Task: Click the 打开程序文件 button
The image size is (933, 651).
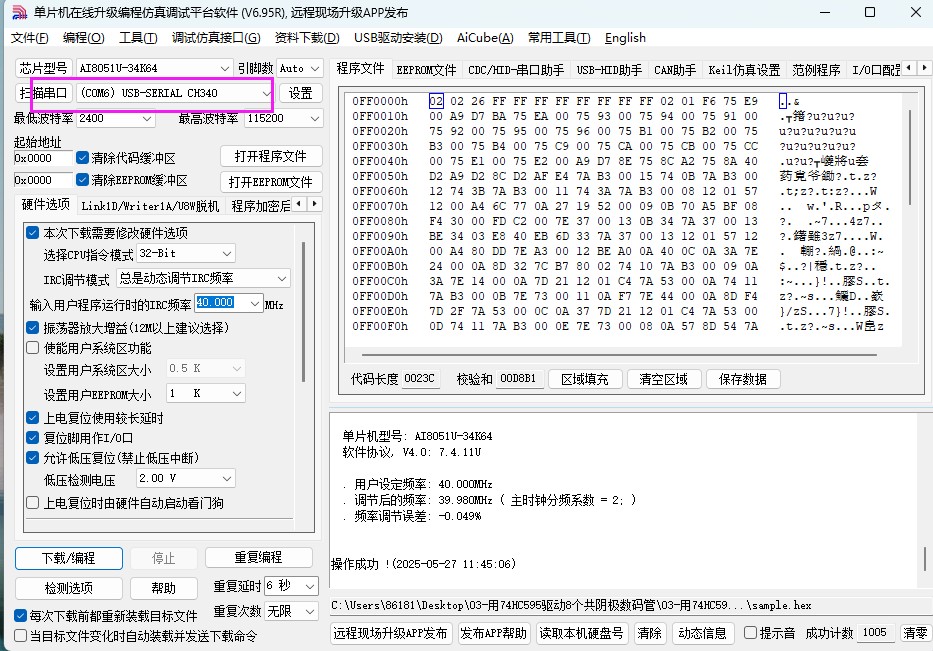Action: pos(271,157)
